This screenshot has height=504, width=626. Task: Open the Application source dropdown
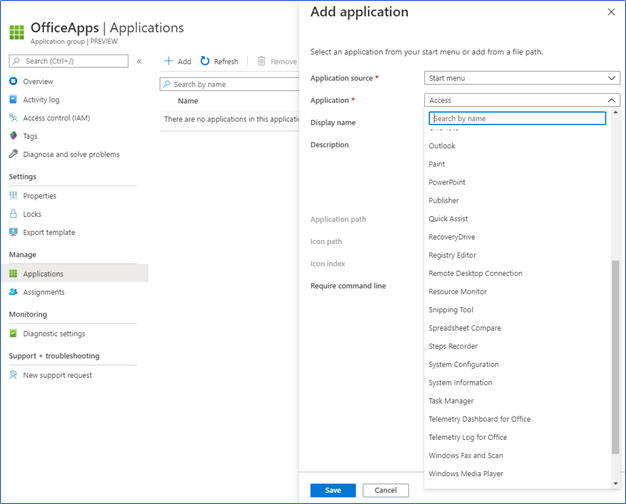tap(522, 78)
